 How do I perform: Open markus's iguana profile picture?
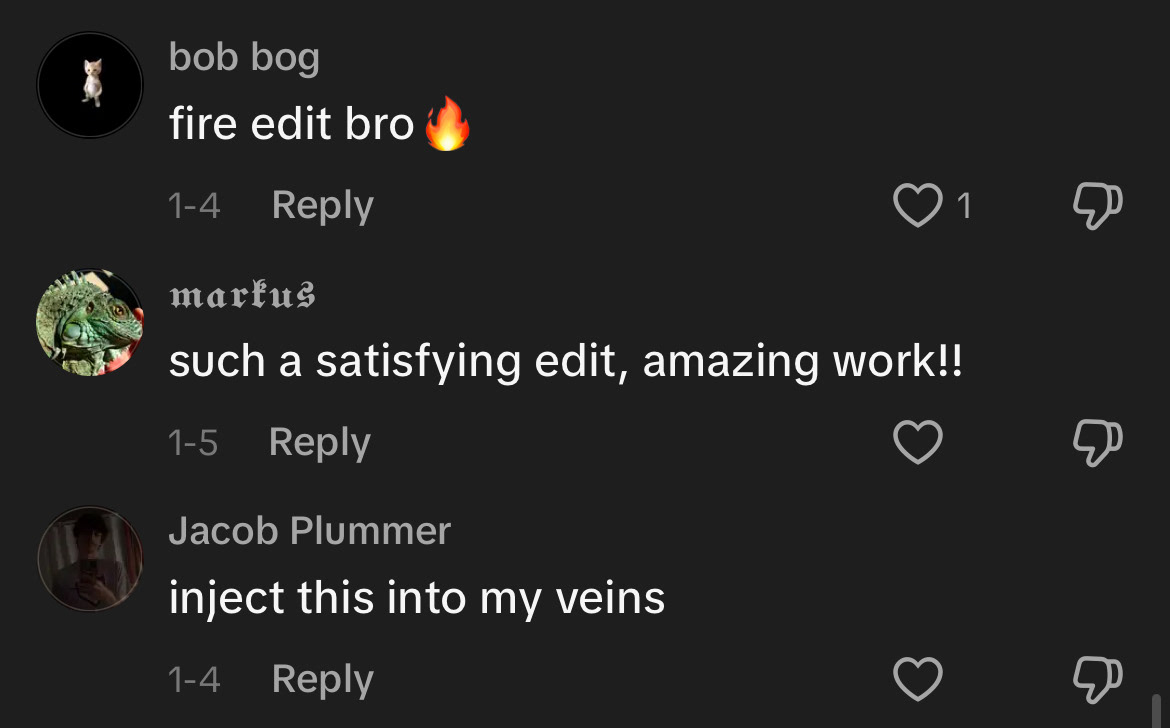click(x=90, y=322)
